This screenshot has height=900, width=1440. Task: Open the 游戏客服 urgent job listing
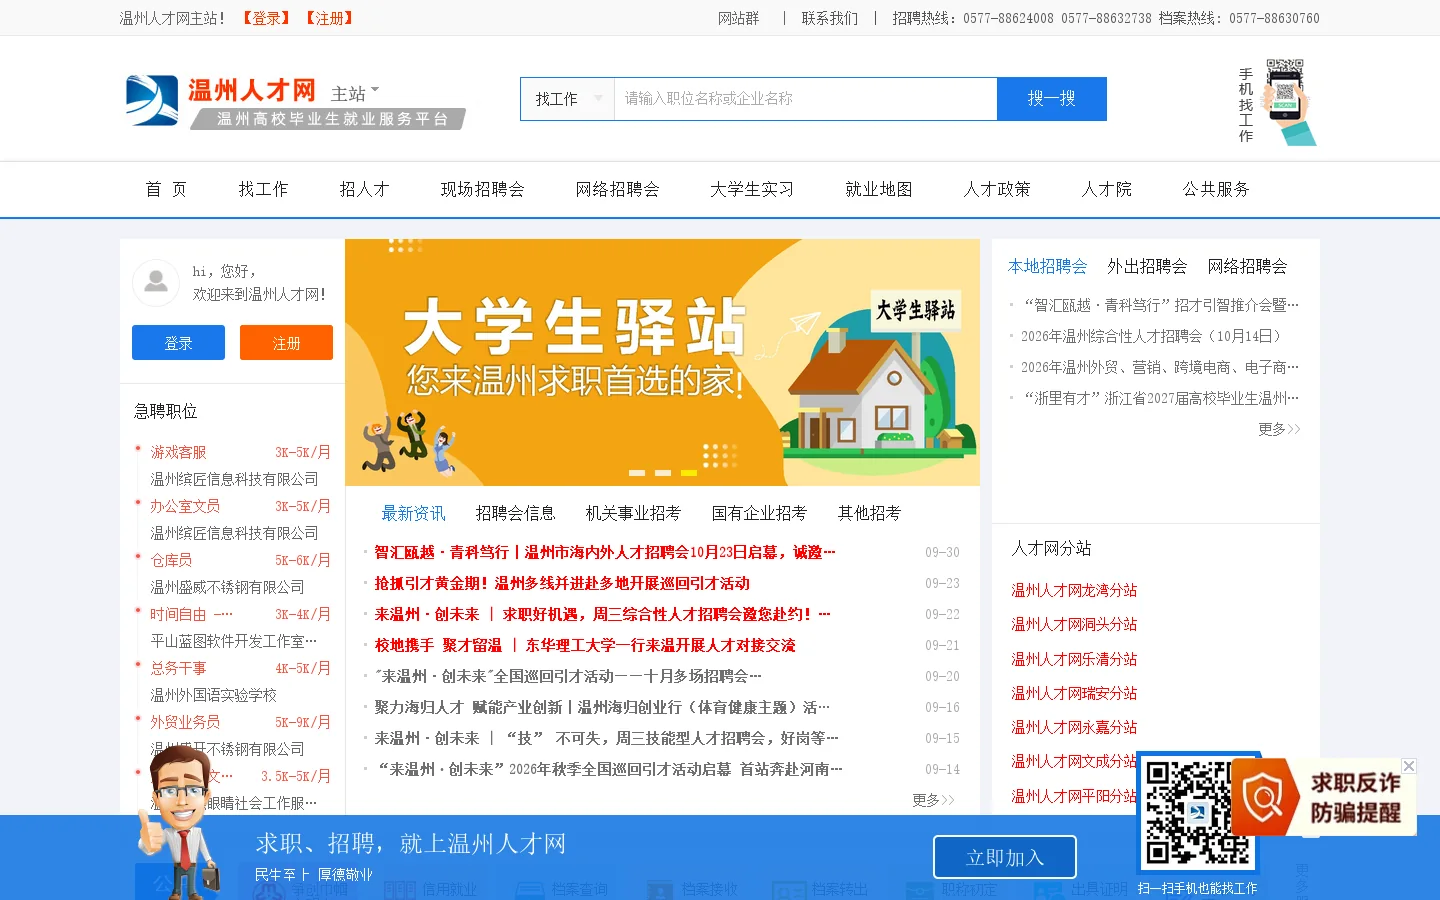178,452
